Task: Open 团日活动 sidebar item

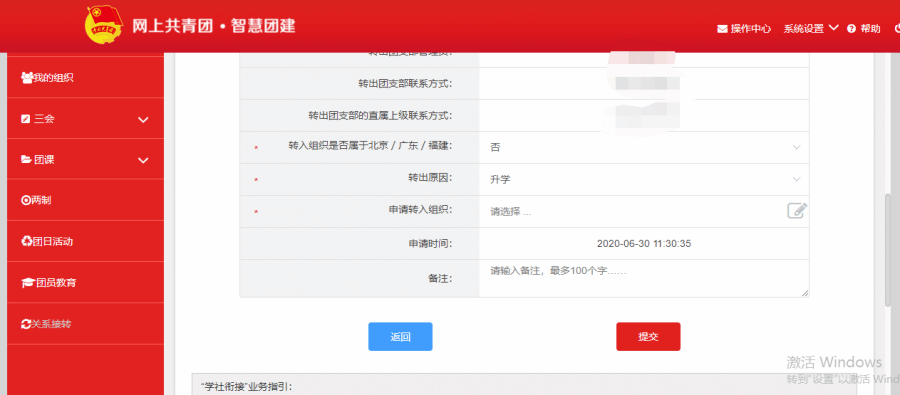Action: pos(86,242)
